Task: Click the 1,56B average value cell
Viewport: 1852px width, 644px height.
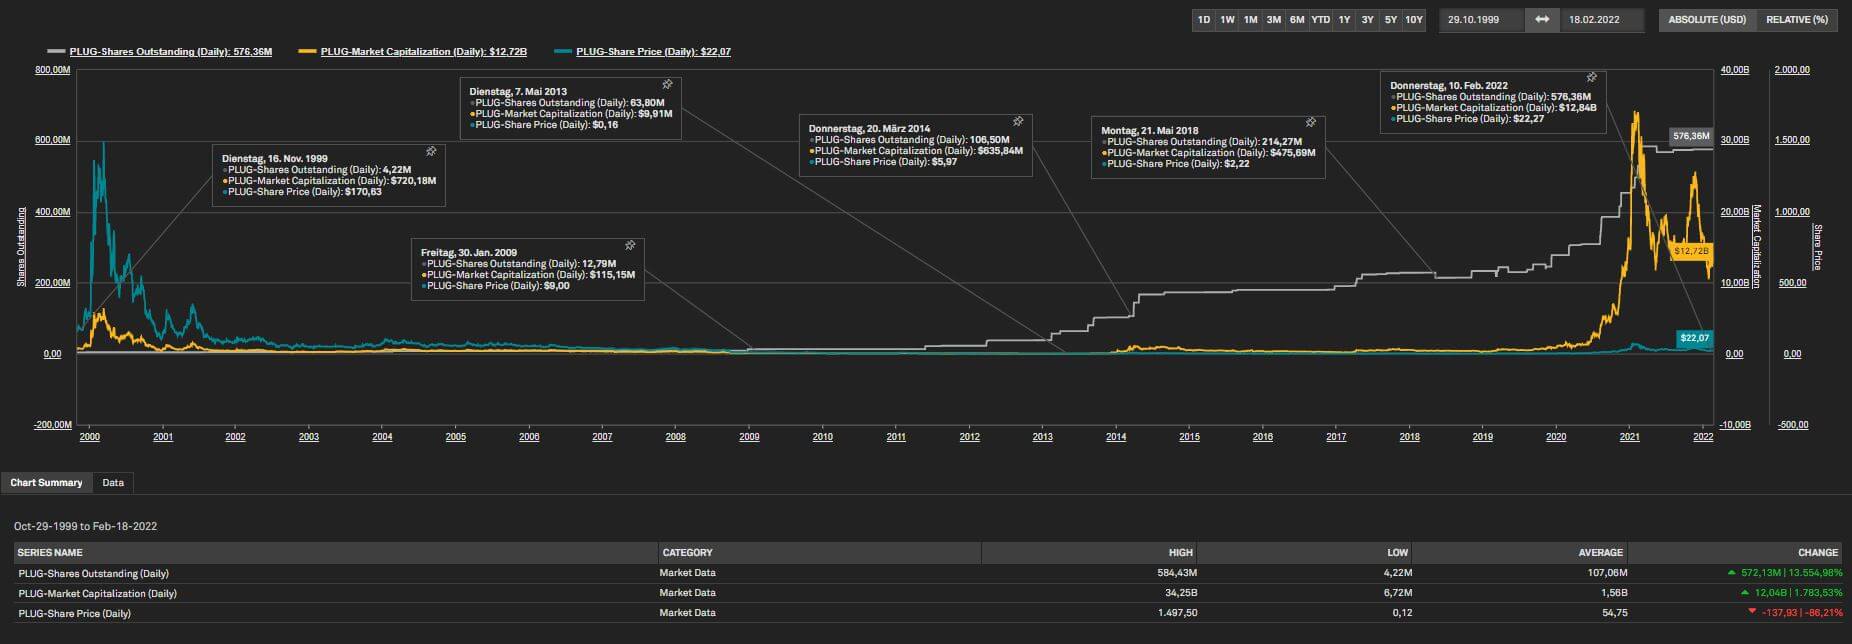Action: 1613,593
